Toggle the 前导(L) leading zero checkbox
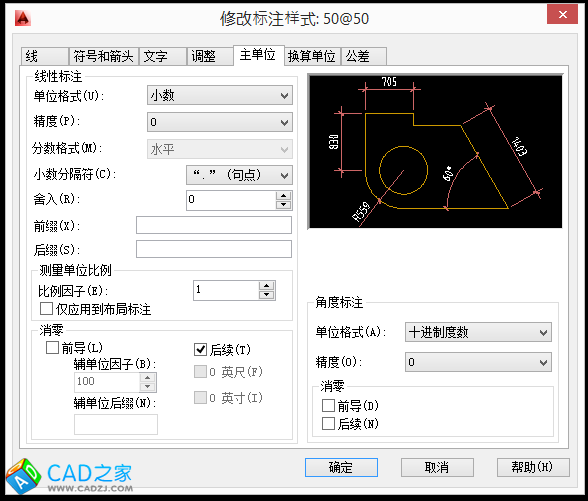The height and width of the screenshot is (501, 588). point(52,348)
